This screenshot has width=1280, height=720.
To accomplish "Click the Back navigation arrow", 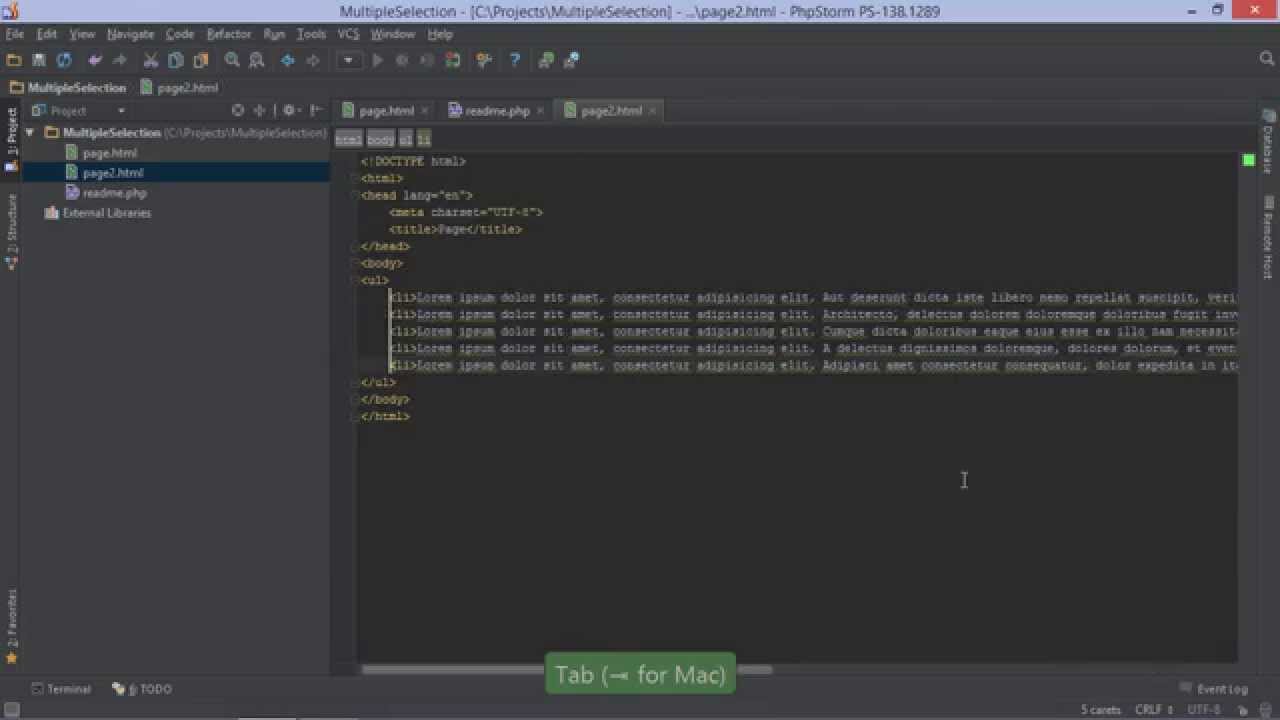I will 288,60.
